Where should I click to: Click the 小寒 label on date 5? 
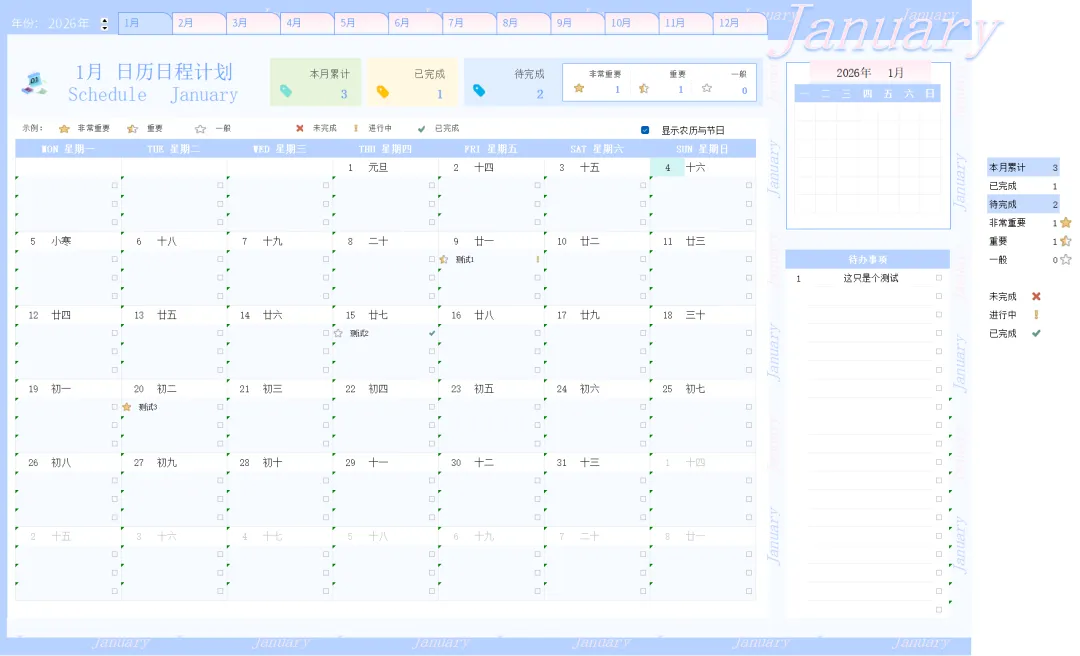(61, 241)
